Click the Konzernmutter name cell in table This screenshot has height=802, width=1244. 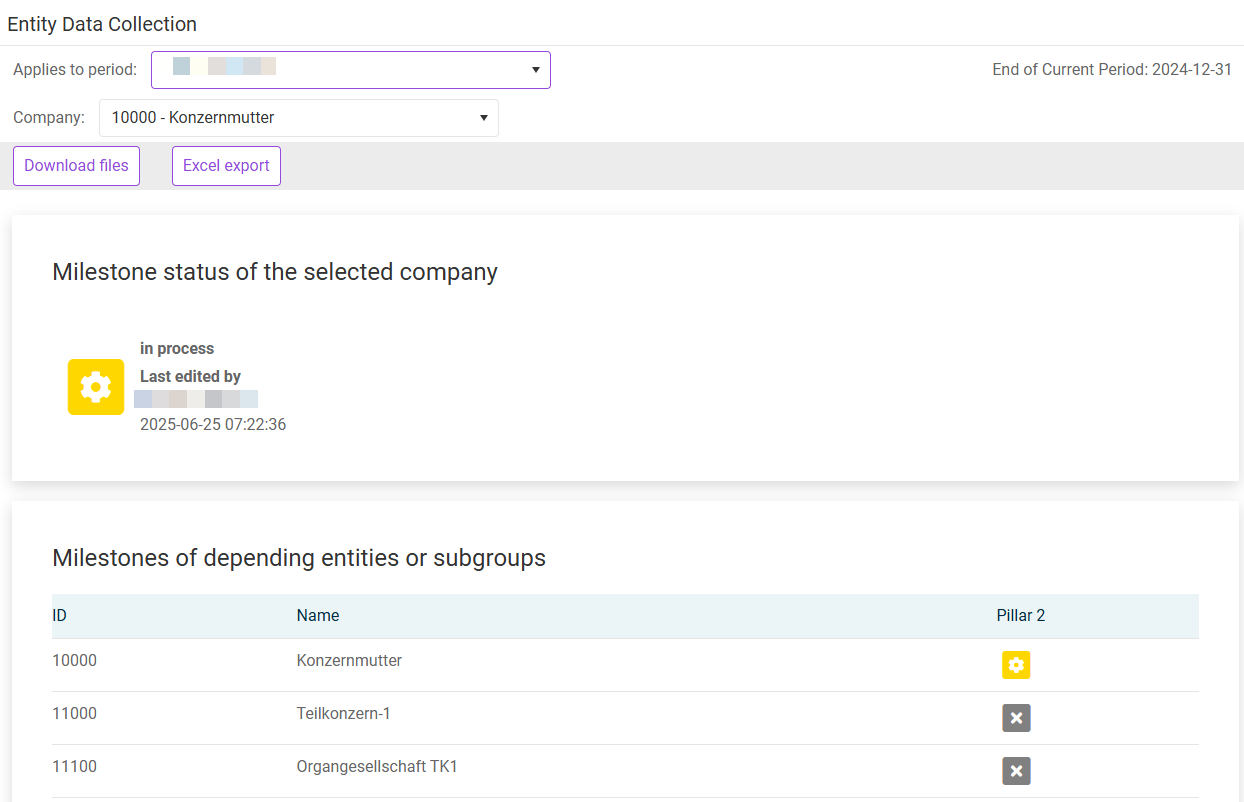pyautogui.click(x=349, y=661)
